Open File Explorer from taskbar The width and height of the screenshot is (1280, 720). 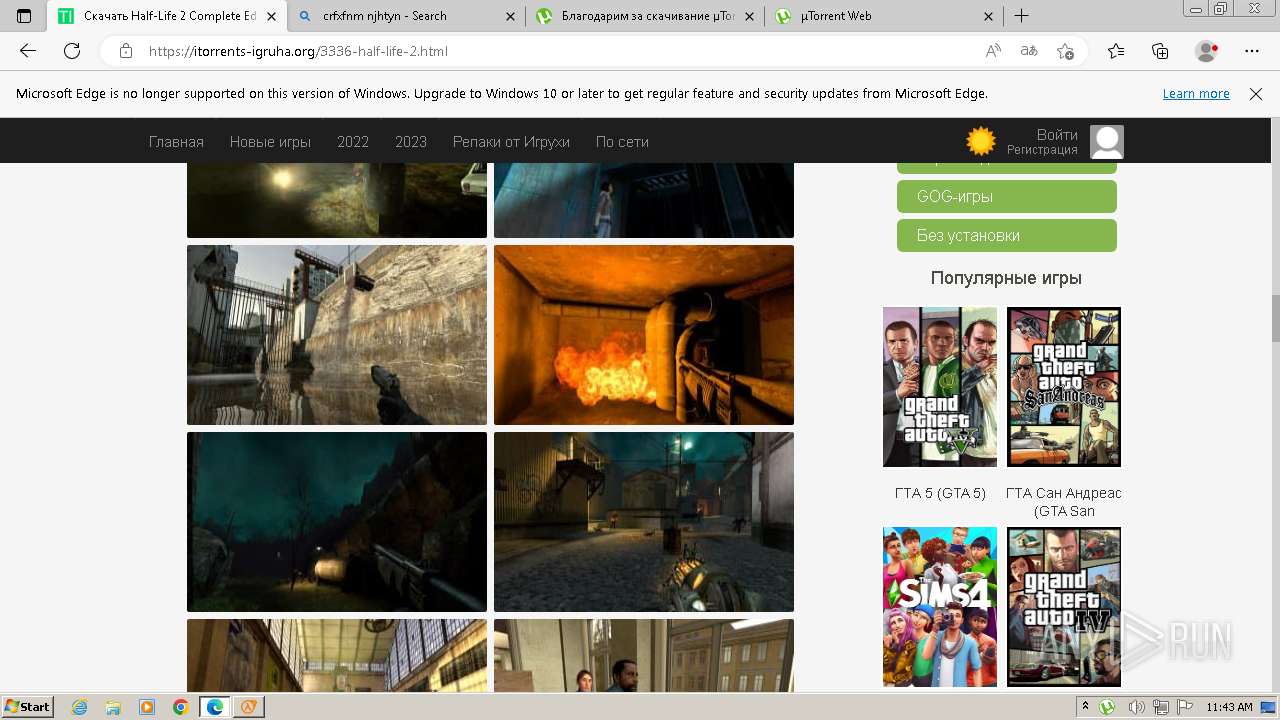[x=113, y=707]
